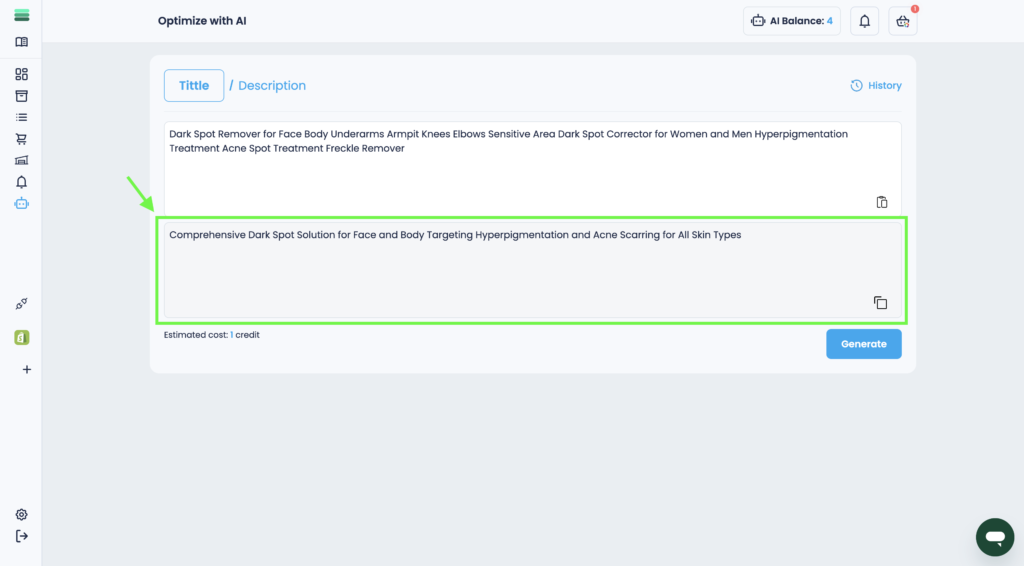Open the archive box icon in sidebar
1024x566 pixels.
21,96
